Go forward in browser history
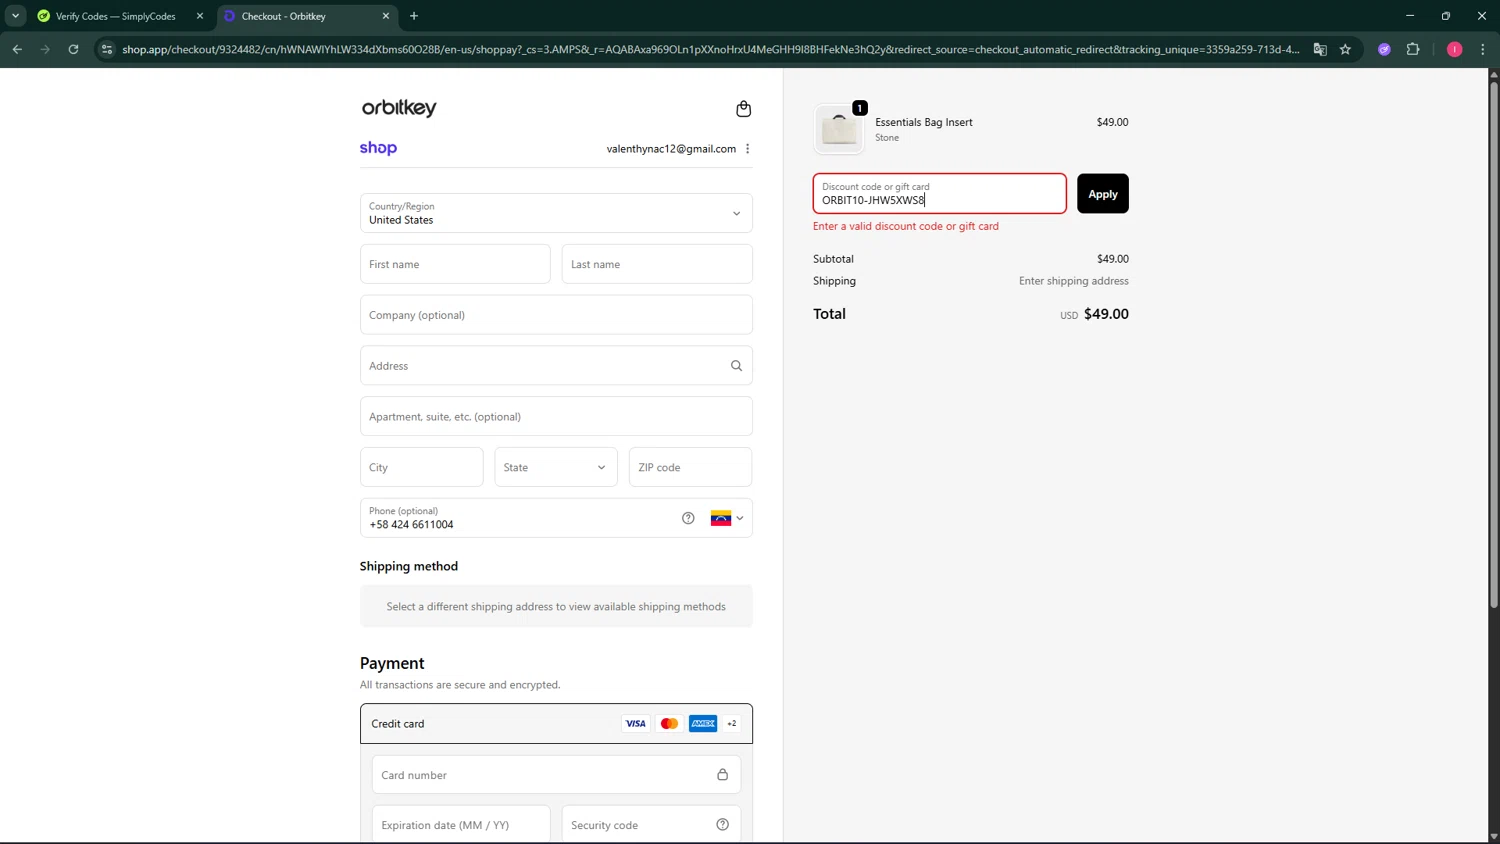Screen dimensions: 1500x844 (x=45, y=49)
